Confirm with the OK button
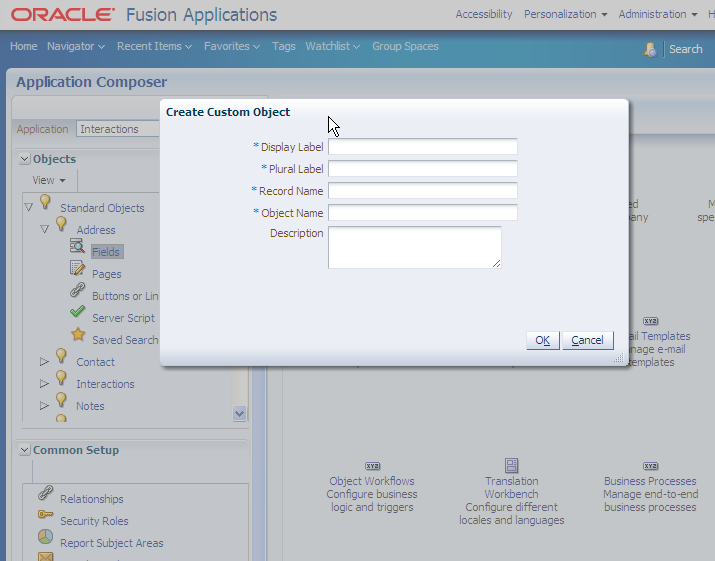 pyautogui.click(x=543, y=340)
